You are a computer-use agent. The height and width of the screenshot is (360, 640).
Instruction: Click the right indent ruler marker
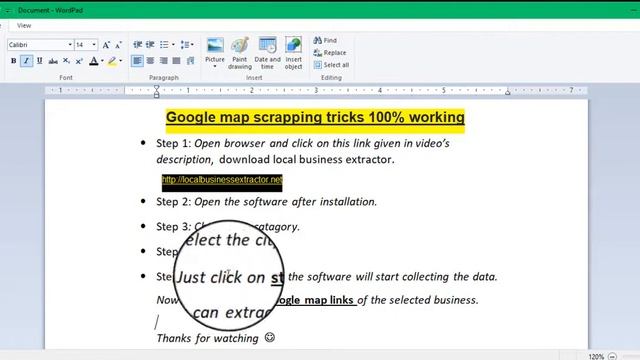pos(507,92)
